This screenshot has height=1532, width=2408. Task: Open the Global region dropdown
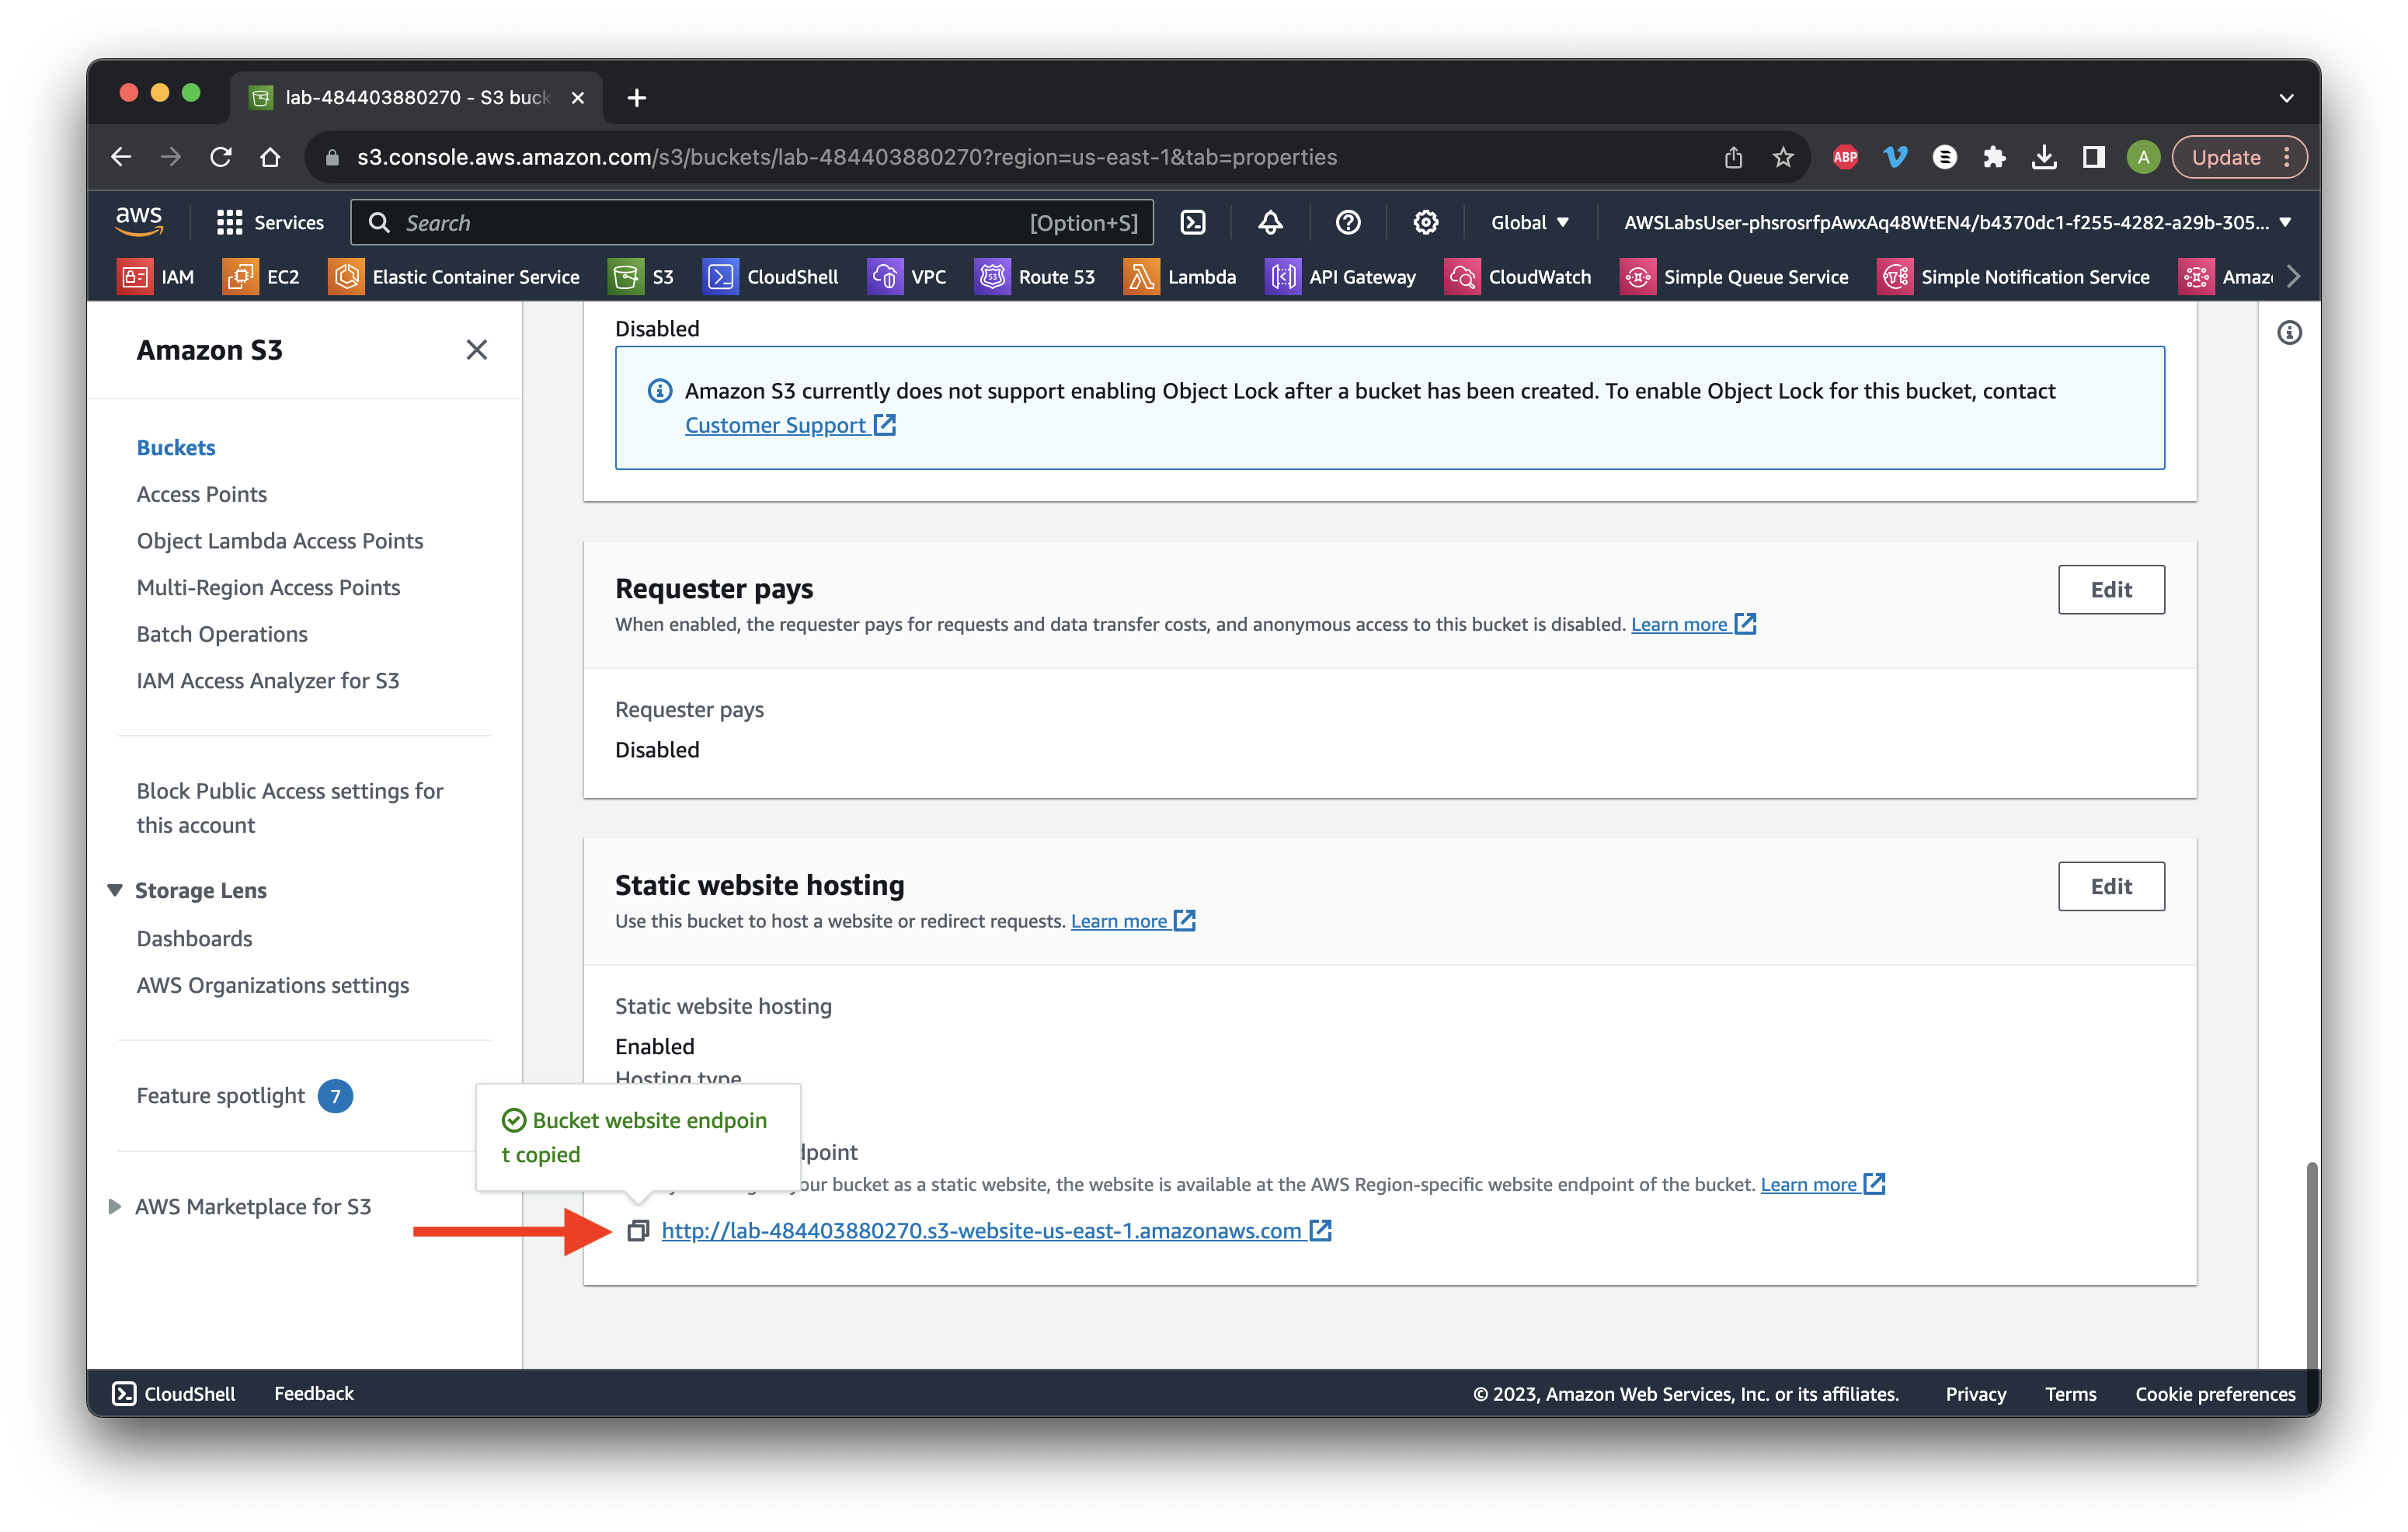(1530, 222)
